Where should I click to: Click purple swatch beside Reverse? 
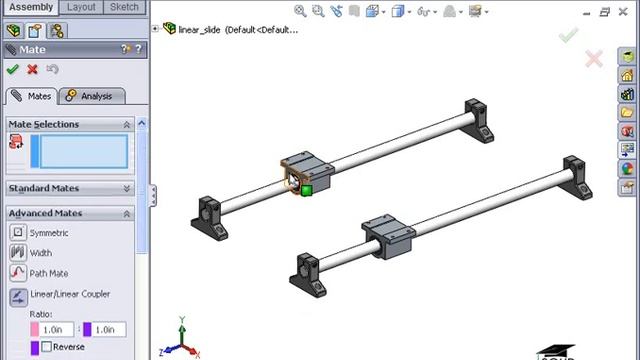(x=35, y=348)
